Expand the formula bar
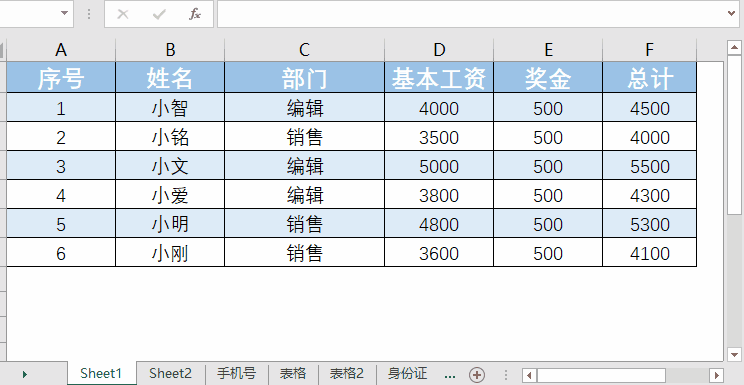The image size is (744, 385). click(732, 14)
